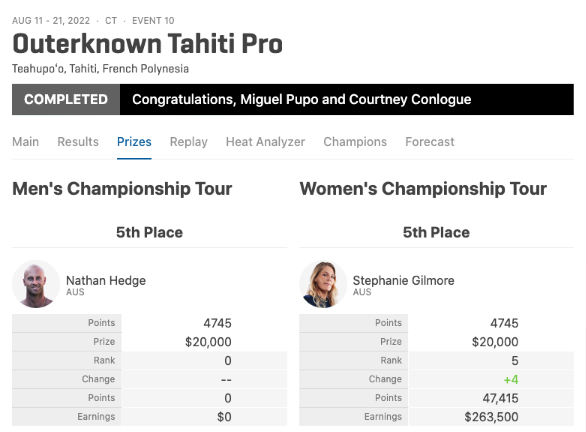Click the congratulations banner text
This screenshot has height=432, width=586.
coord(302,99)
